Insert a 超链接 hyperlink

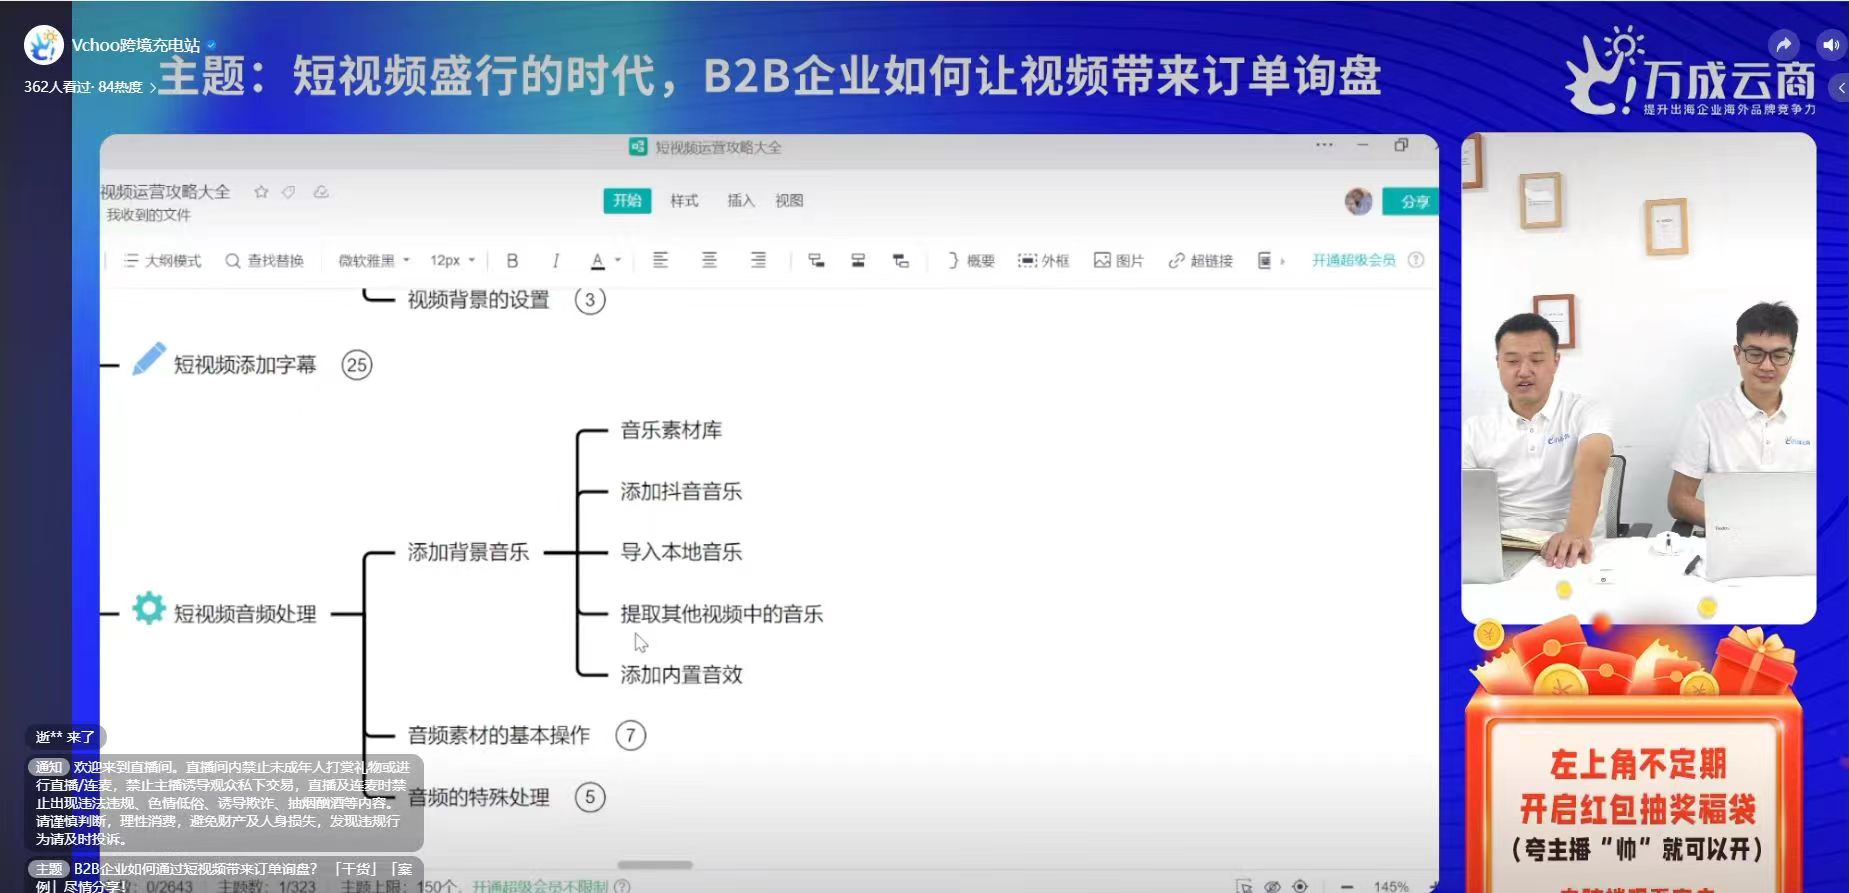point(1201,261)
